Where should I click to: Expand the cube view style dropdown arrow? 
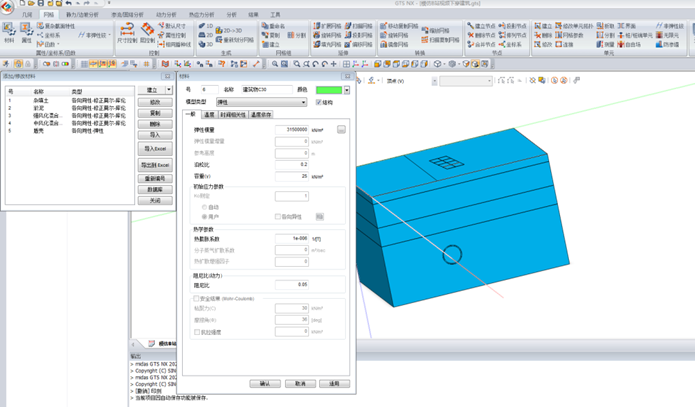pos(445,64)
